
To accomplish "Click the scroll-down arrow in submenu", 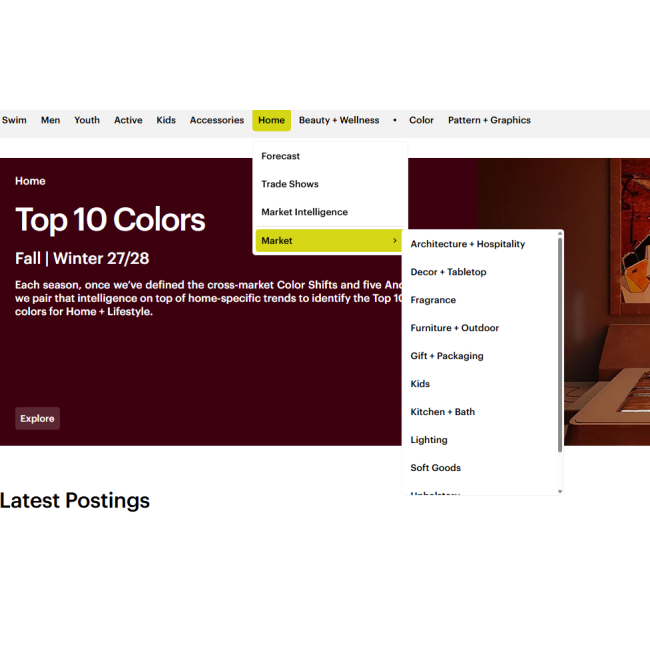I will click(560, 492).
